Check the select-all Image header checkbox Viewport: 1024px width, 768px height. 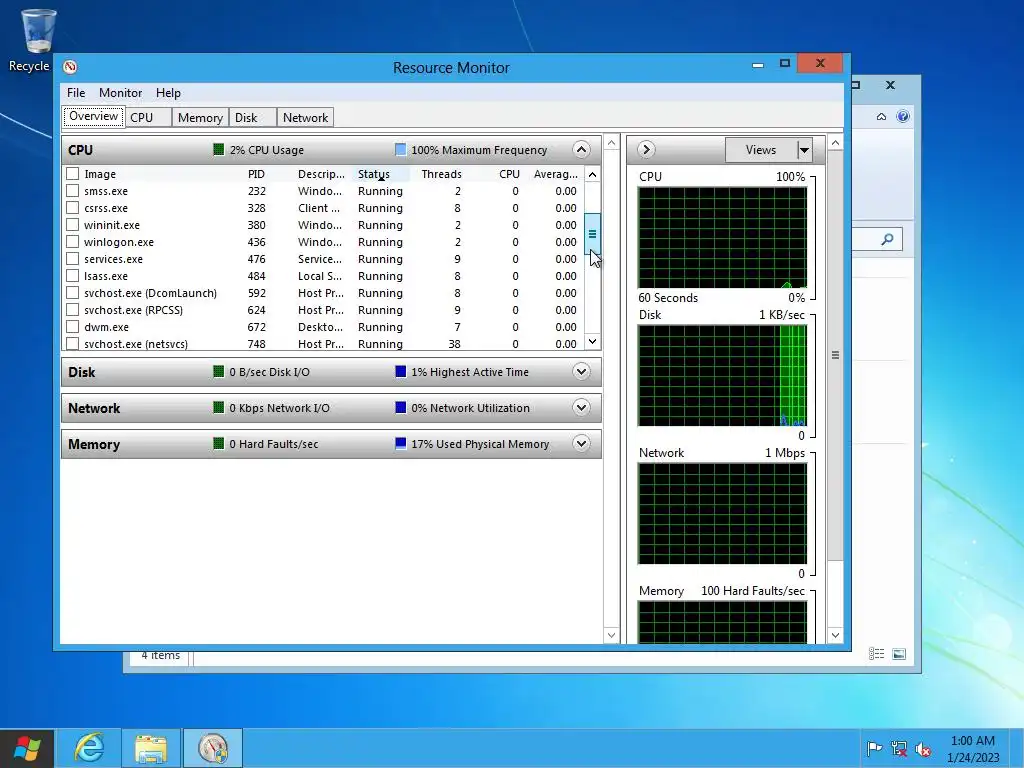click(72, 174)
